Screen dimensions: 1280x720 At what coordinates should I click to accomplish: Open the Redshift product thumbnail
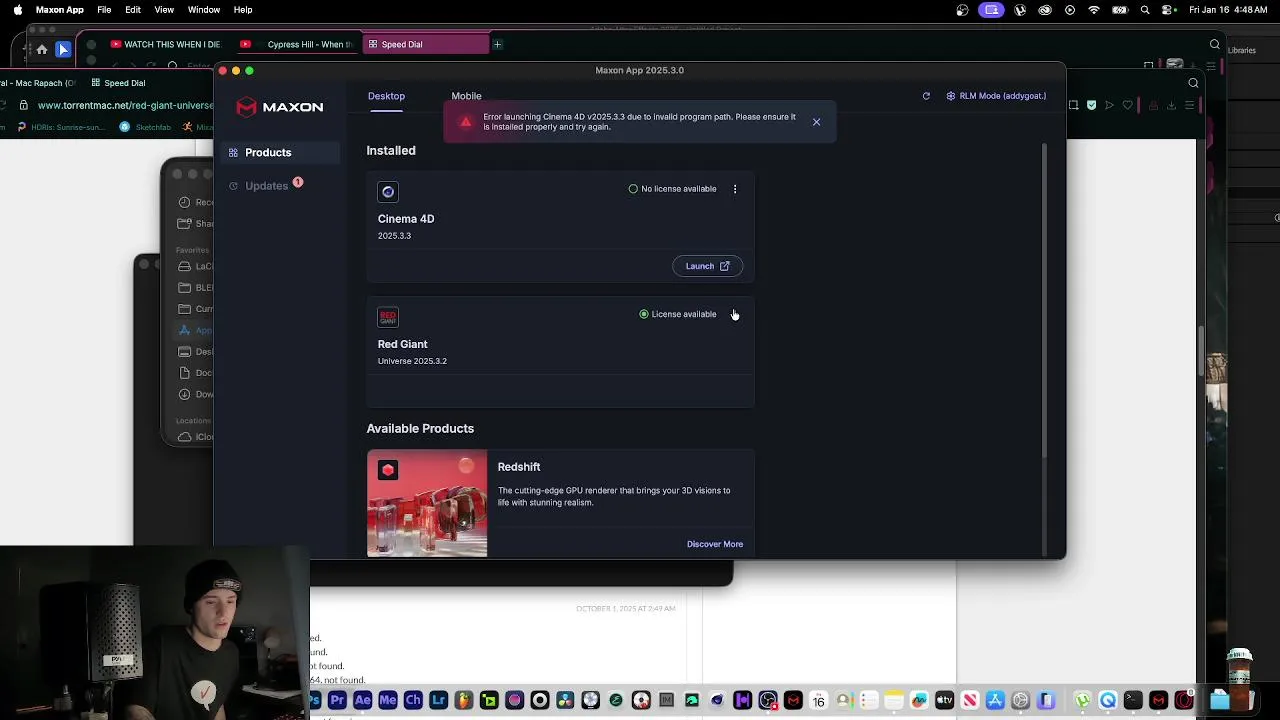coord(427,503)
